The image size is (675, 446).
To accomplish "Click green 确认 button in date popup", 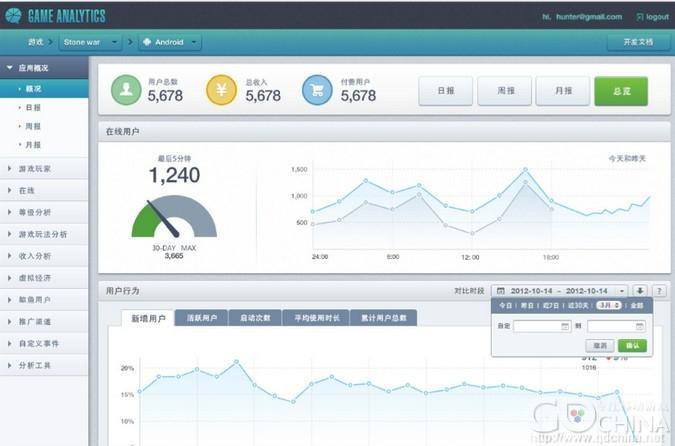I will tap(632, 345).
